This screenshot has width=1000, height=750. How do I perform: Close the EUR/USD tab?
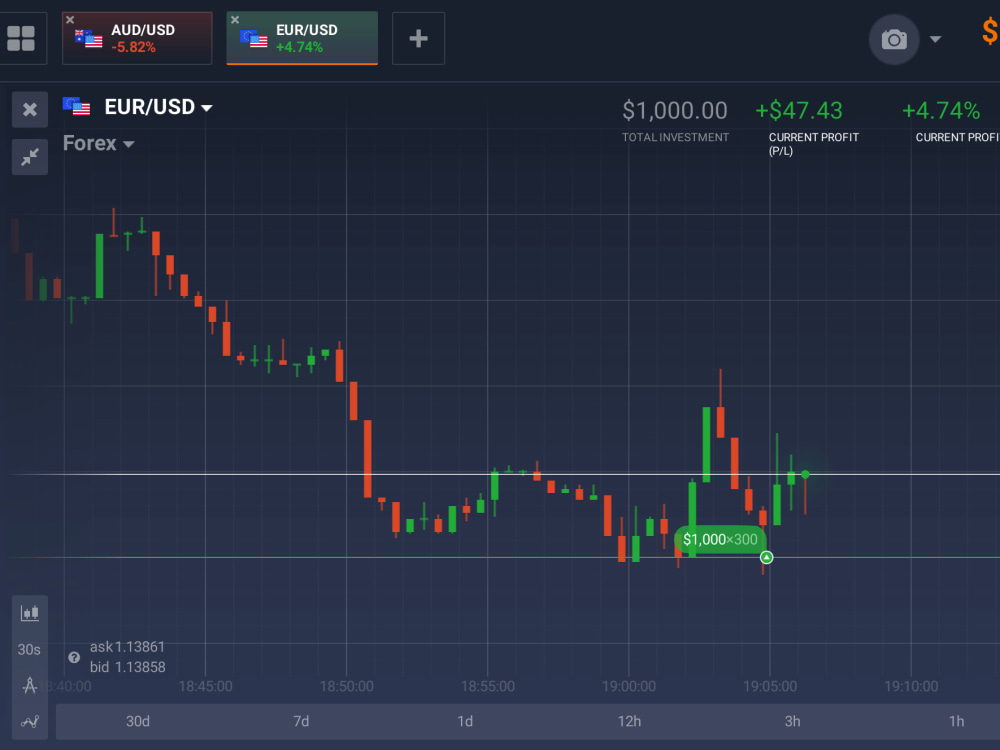click(x=235, y=20)
